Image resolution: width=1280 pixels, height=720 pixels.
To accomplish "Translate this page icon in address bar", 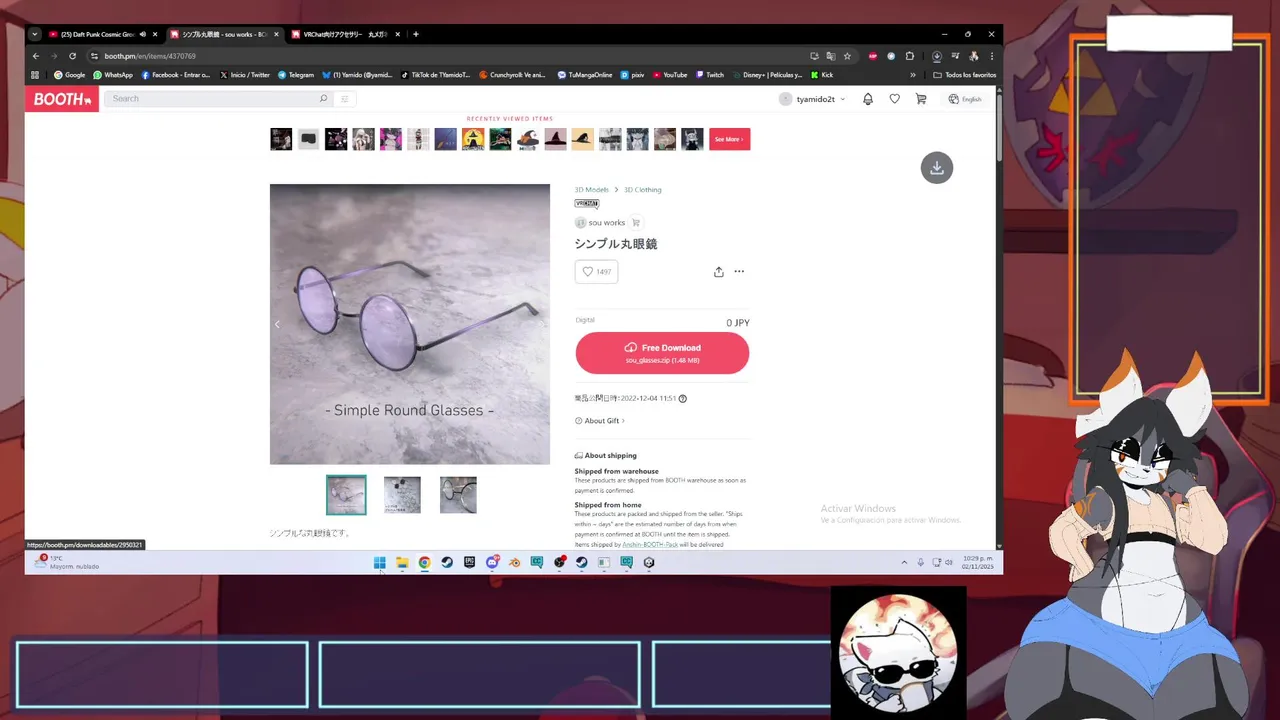I will tap(830, 56).
